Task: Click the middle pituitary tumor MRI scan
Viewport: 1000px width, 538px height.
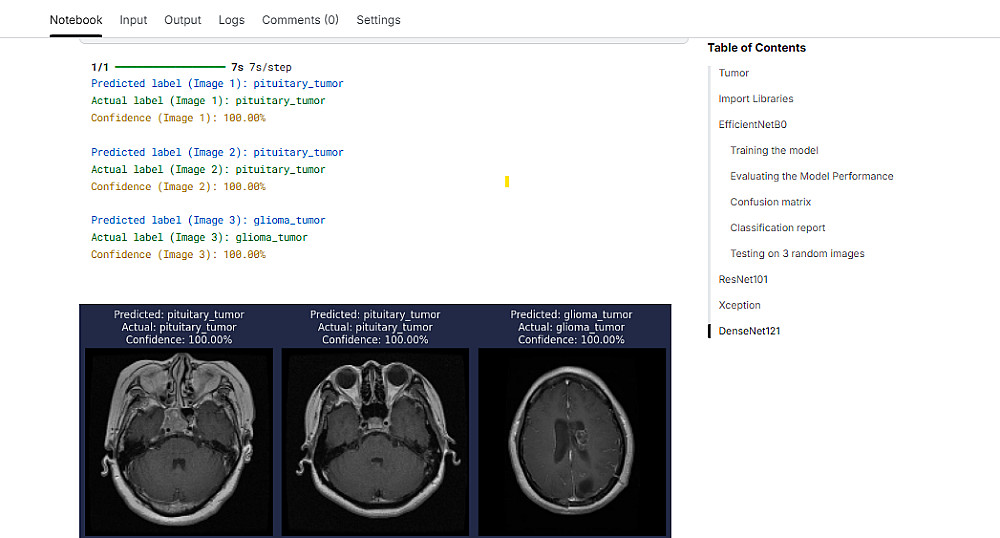Action: tap(375, 441)
